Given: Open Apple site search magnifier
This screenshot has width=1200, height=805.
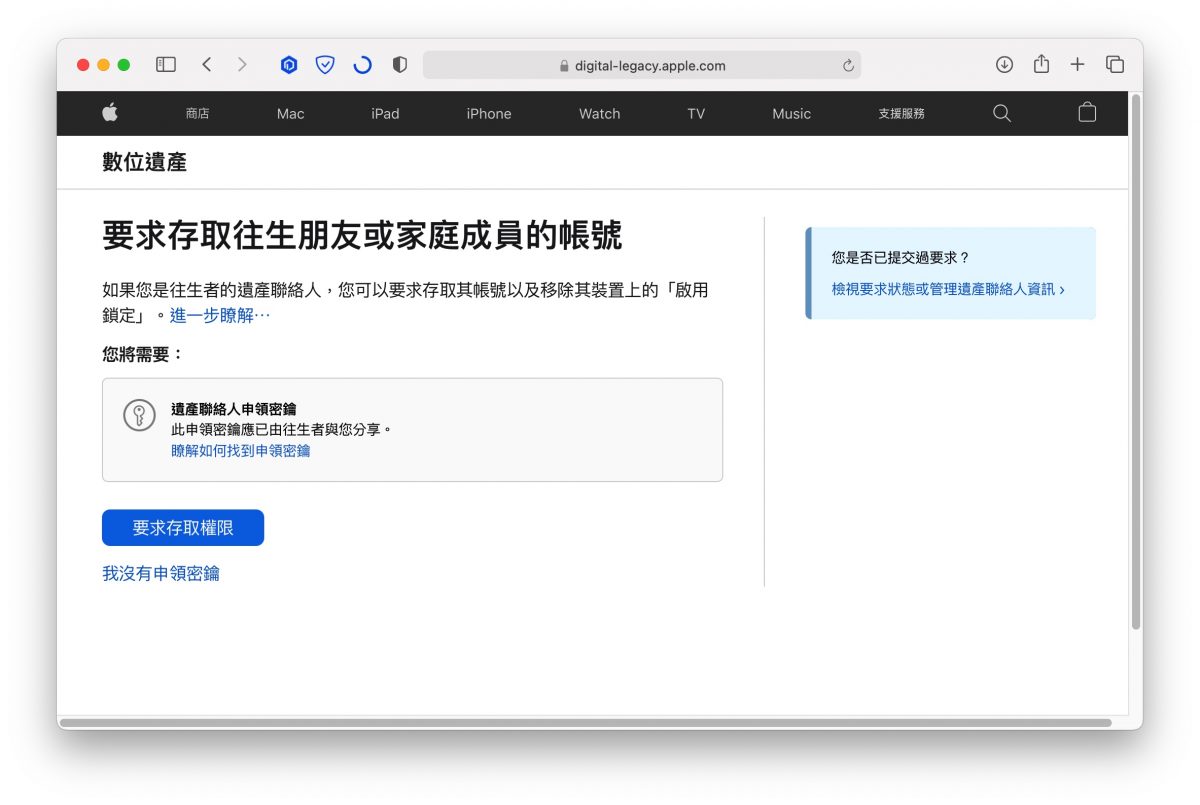Looking at the screenshot, I should coord(1002,113).
